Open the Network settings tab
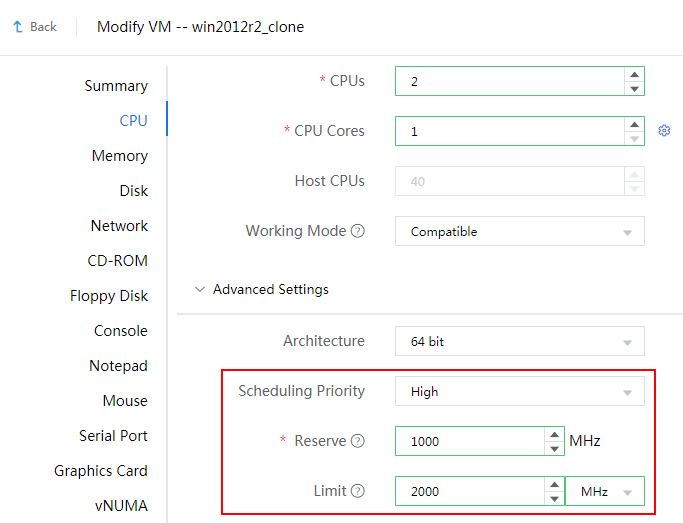 tap(119, 226)
